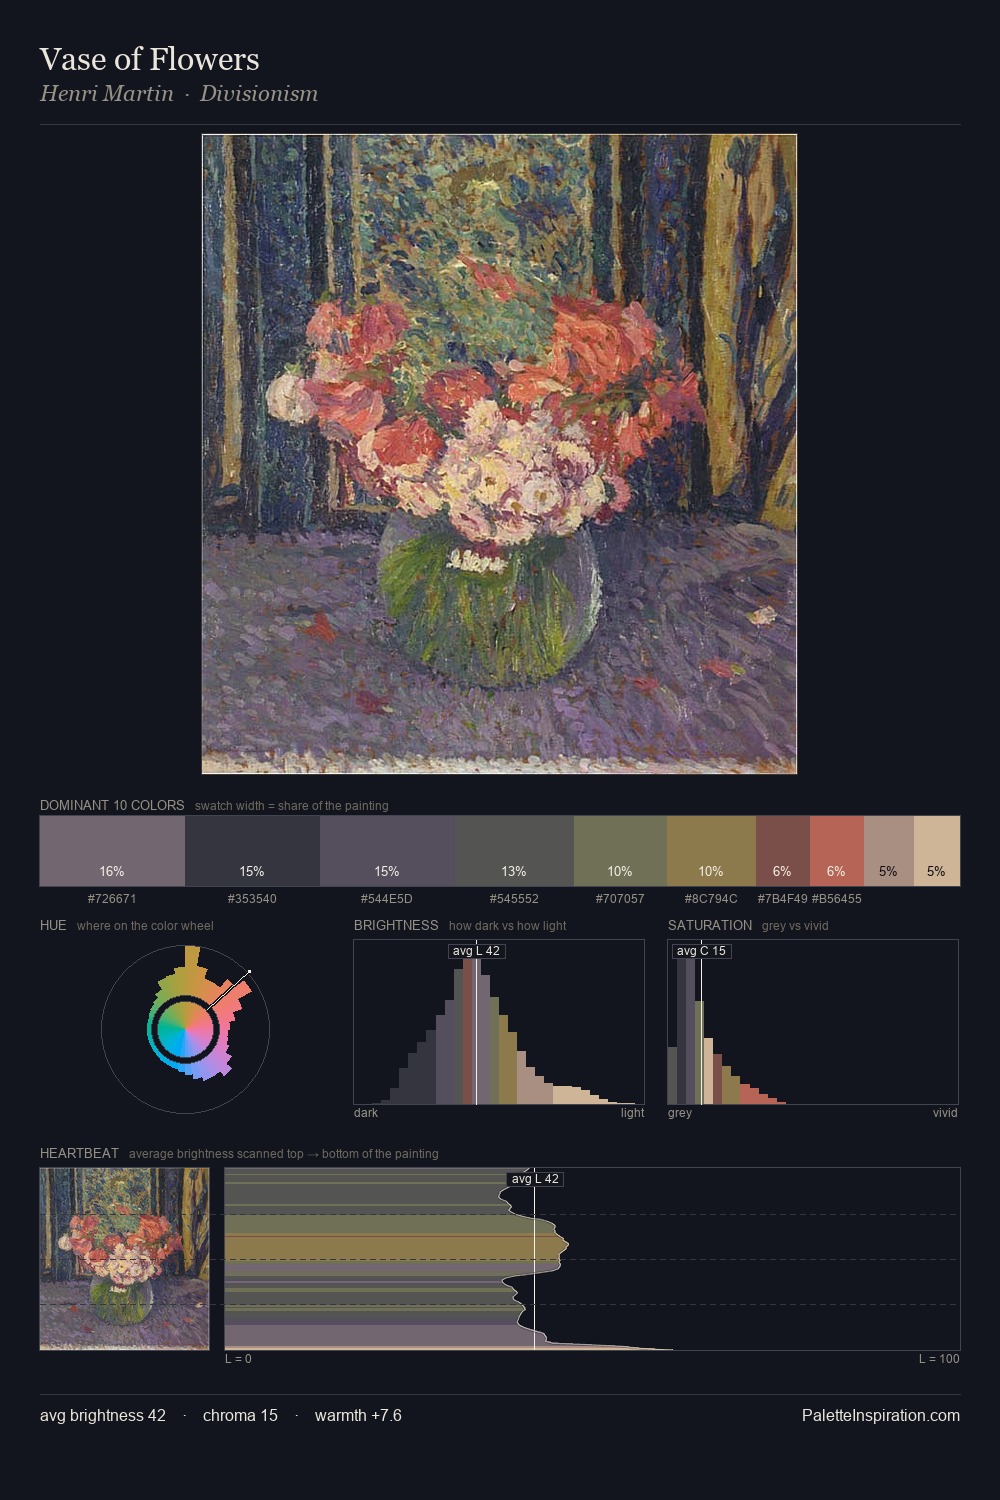Image resolution: width=1000 pixels, height=1500 pixels.
Task: Click the hex code #B56455 label
Action: (836, 899)
